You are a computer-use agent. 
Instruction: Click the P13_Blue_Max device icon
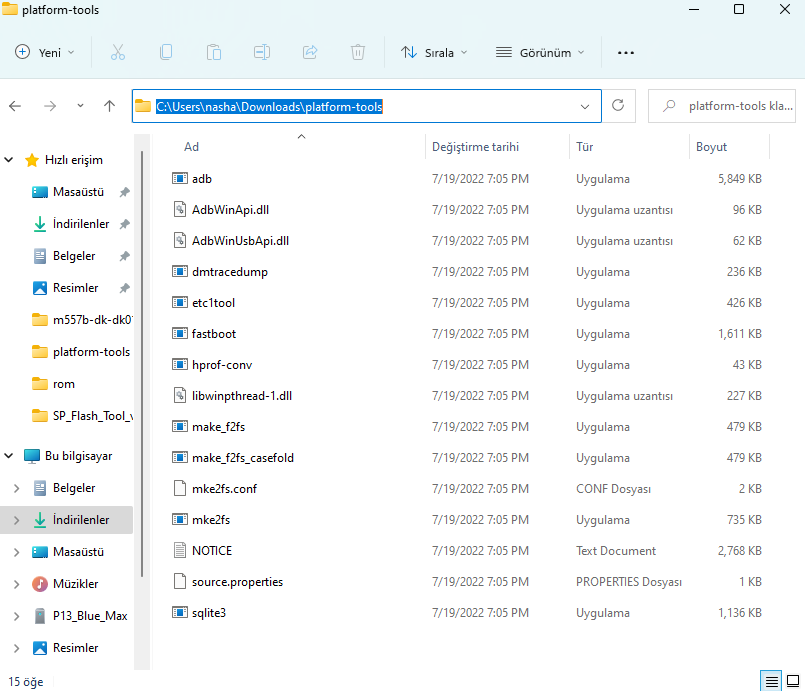pyautogui.click(x=40, y=616)
